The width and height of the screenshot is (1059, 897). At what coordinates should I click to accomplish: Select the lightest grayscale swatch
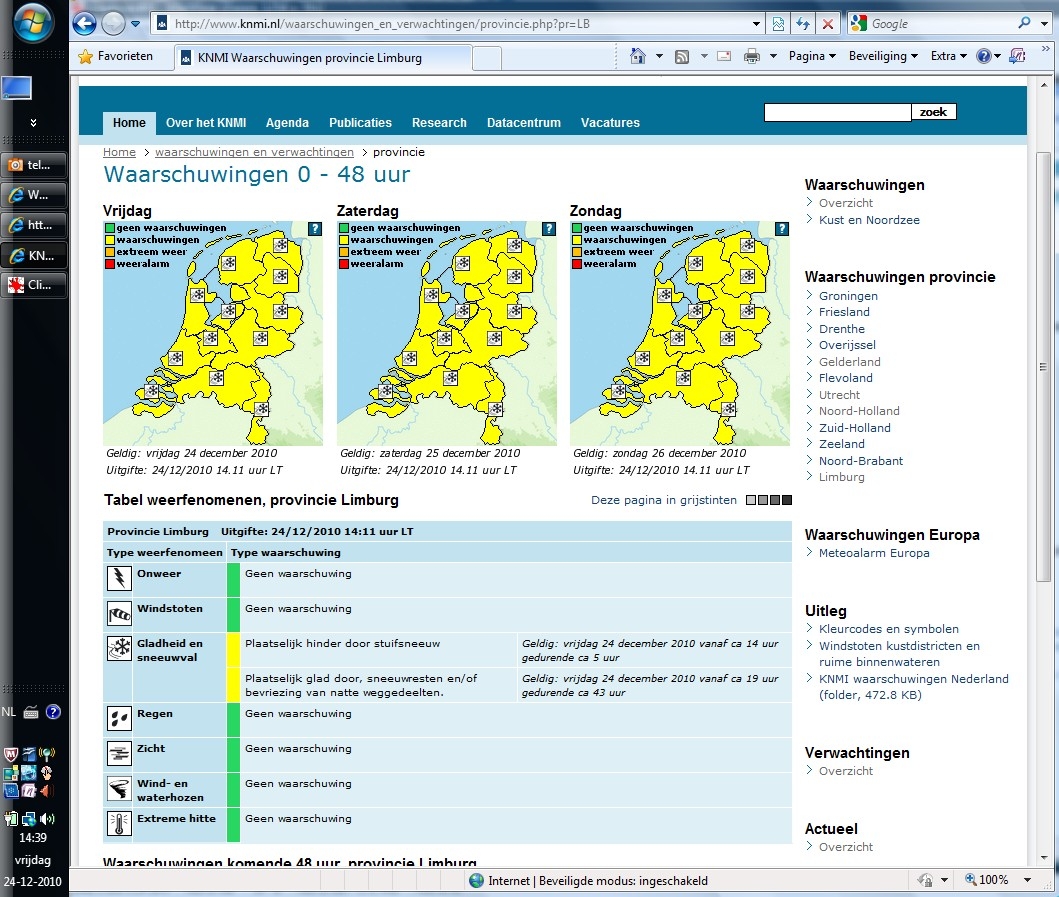point(751,500)
